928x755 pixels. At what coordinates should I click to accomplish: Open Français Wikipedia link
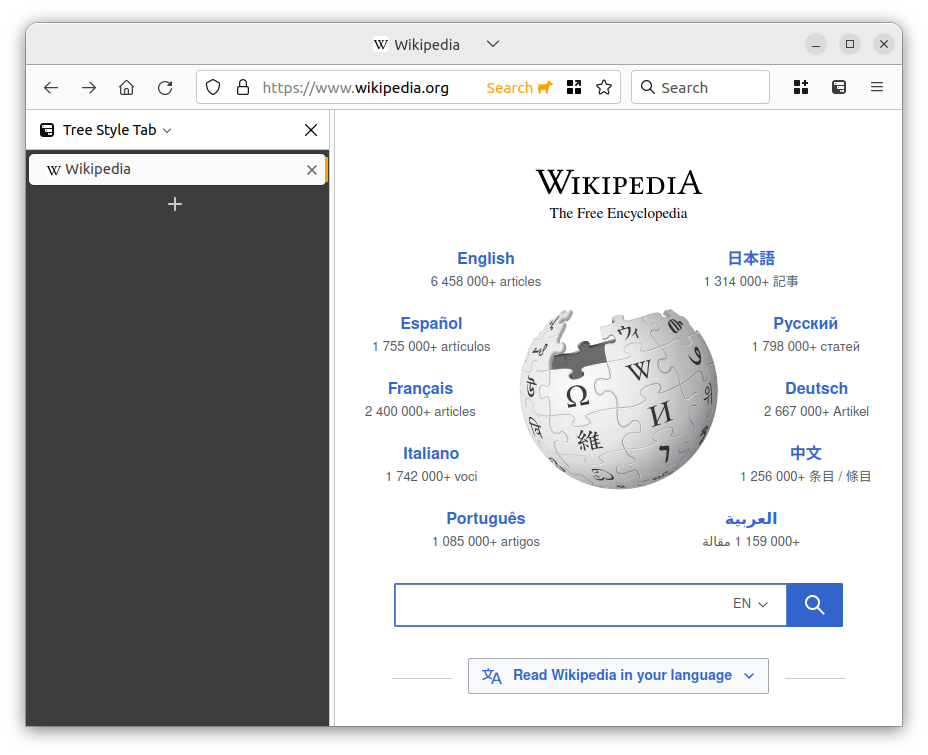(x=420, y=389)
